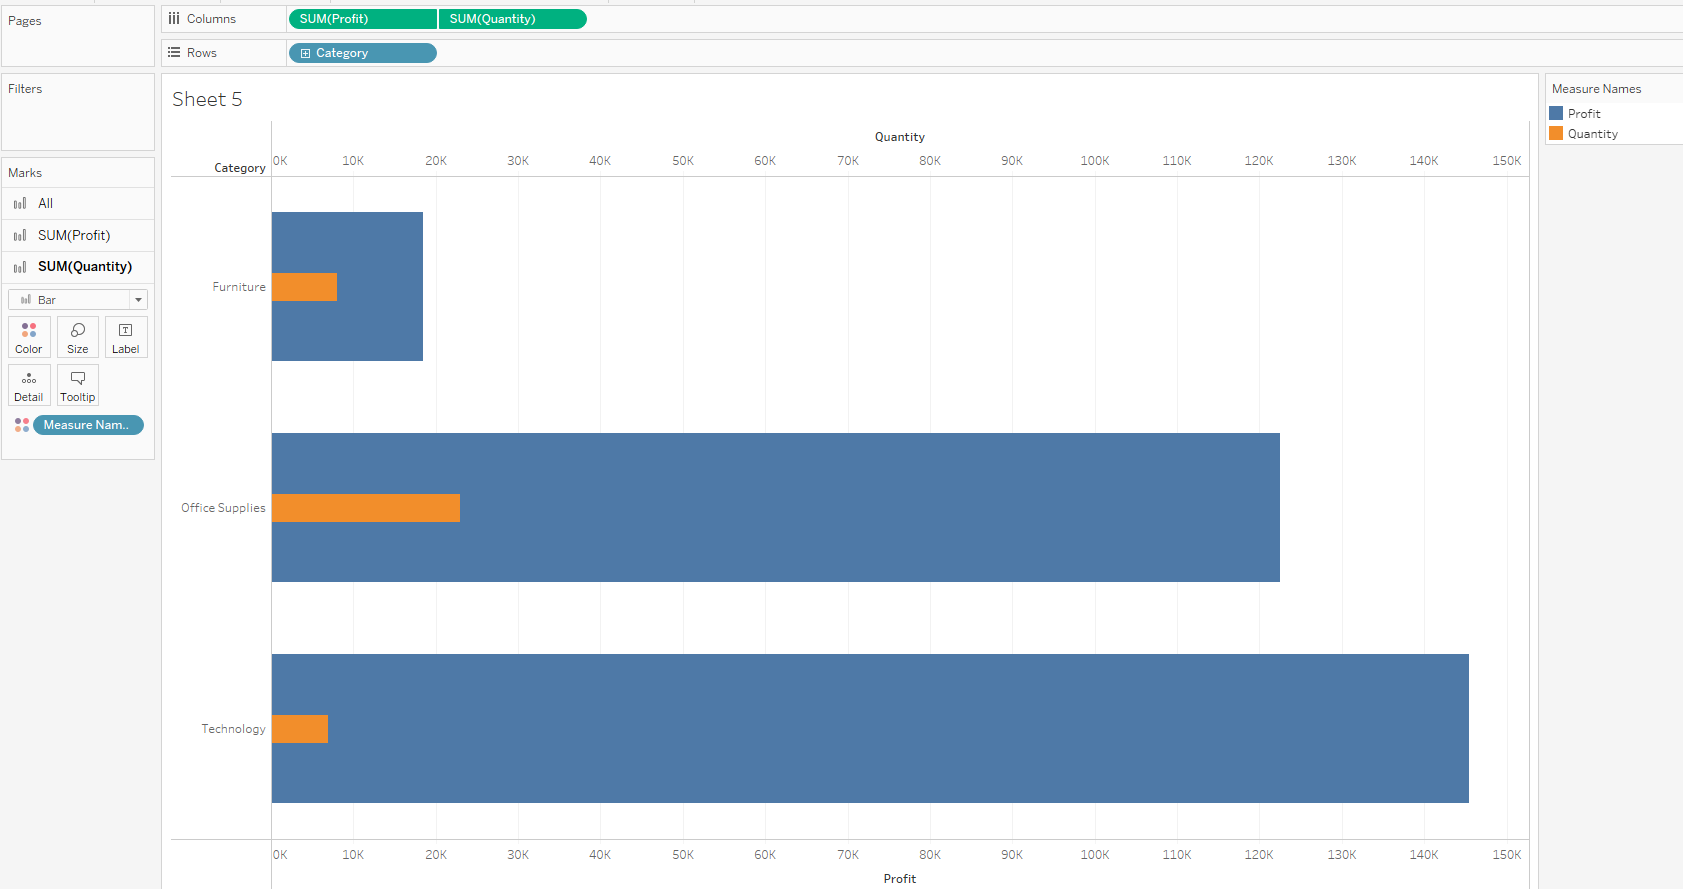The width and height of the screenshot is (1683, 889).
Task: Click the Quantity top axis title
Action: point(900,137)
